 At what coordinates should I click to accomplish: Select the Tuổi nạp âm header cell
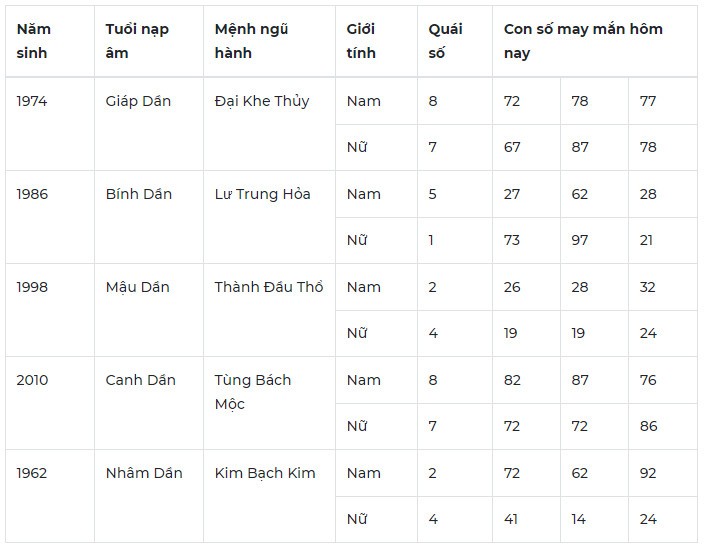click(x=149, y=41)
